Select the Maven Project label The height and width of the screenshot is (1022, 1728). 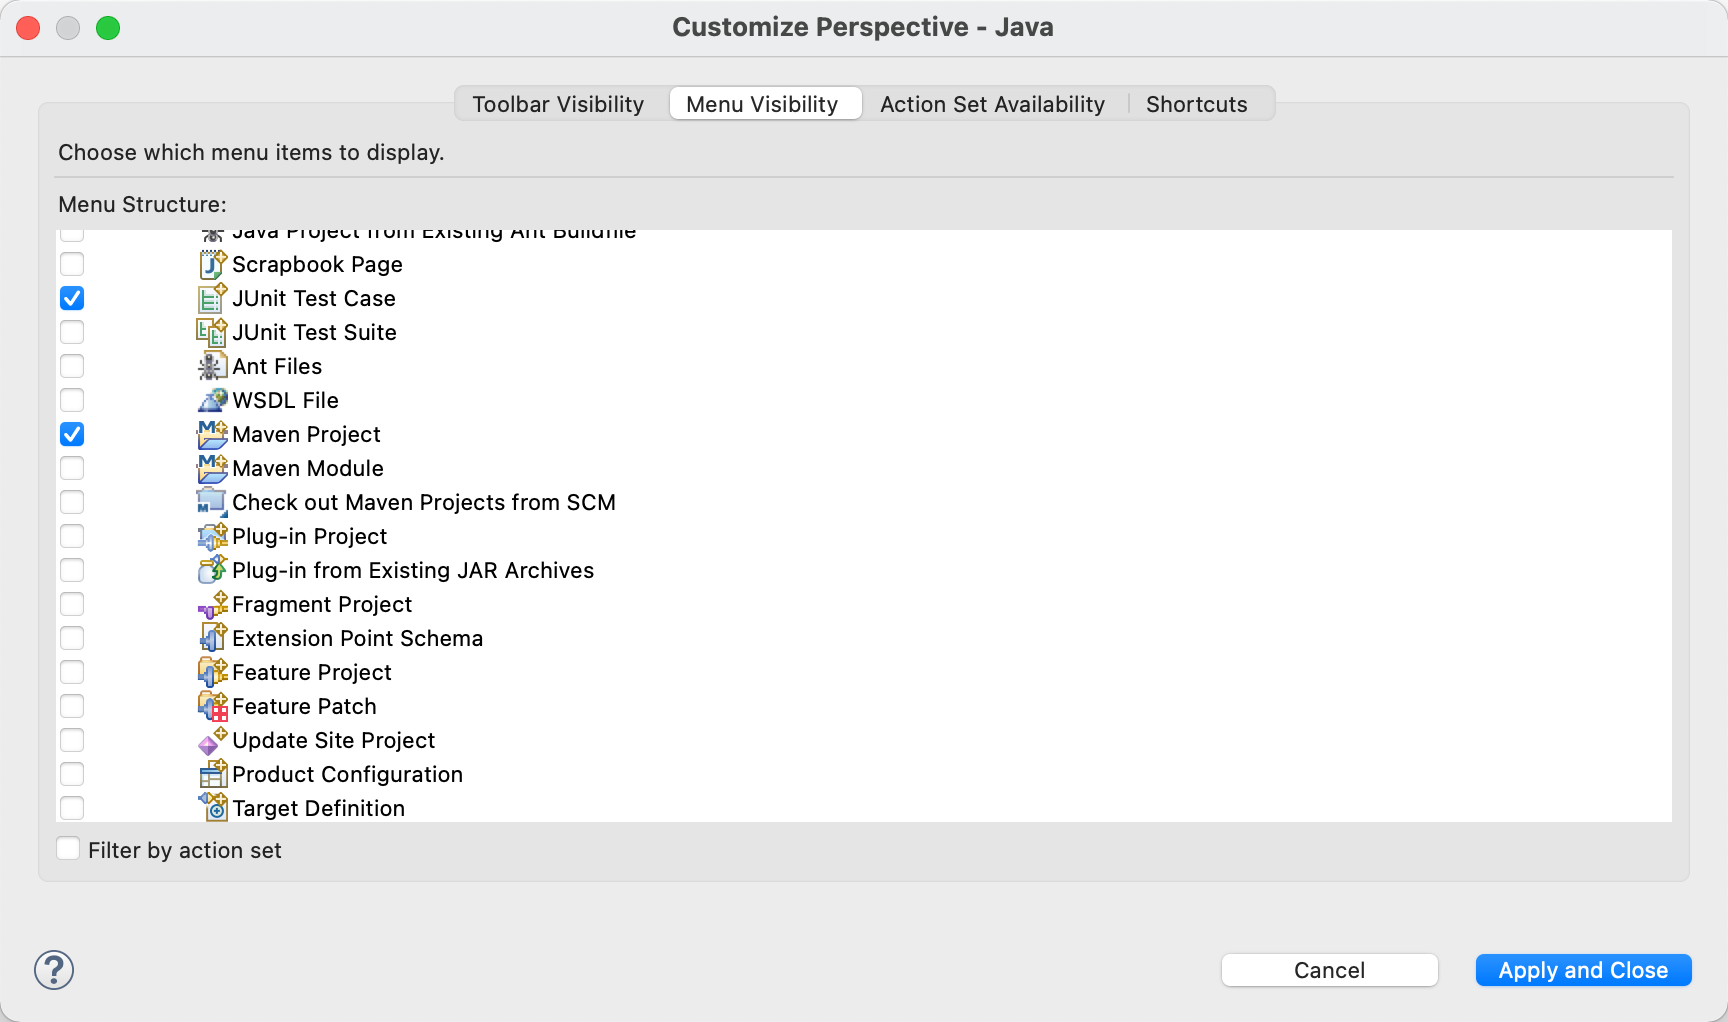[307, 434]
